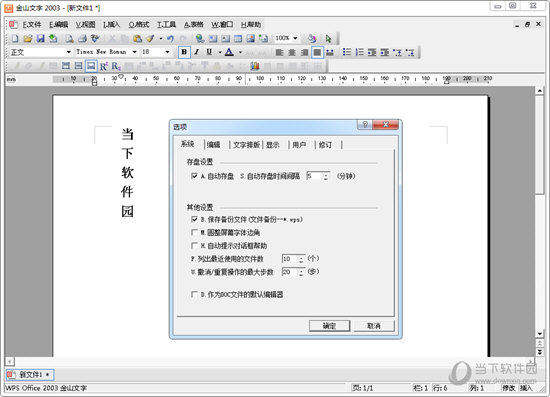Open the Times New Roman font dropdown
Viewport: 550px width, 397px height.
point(134,52)
